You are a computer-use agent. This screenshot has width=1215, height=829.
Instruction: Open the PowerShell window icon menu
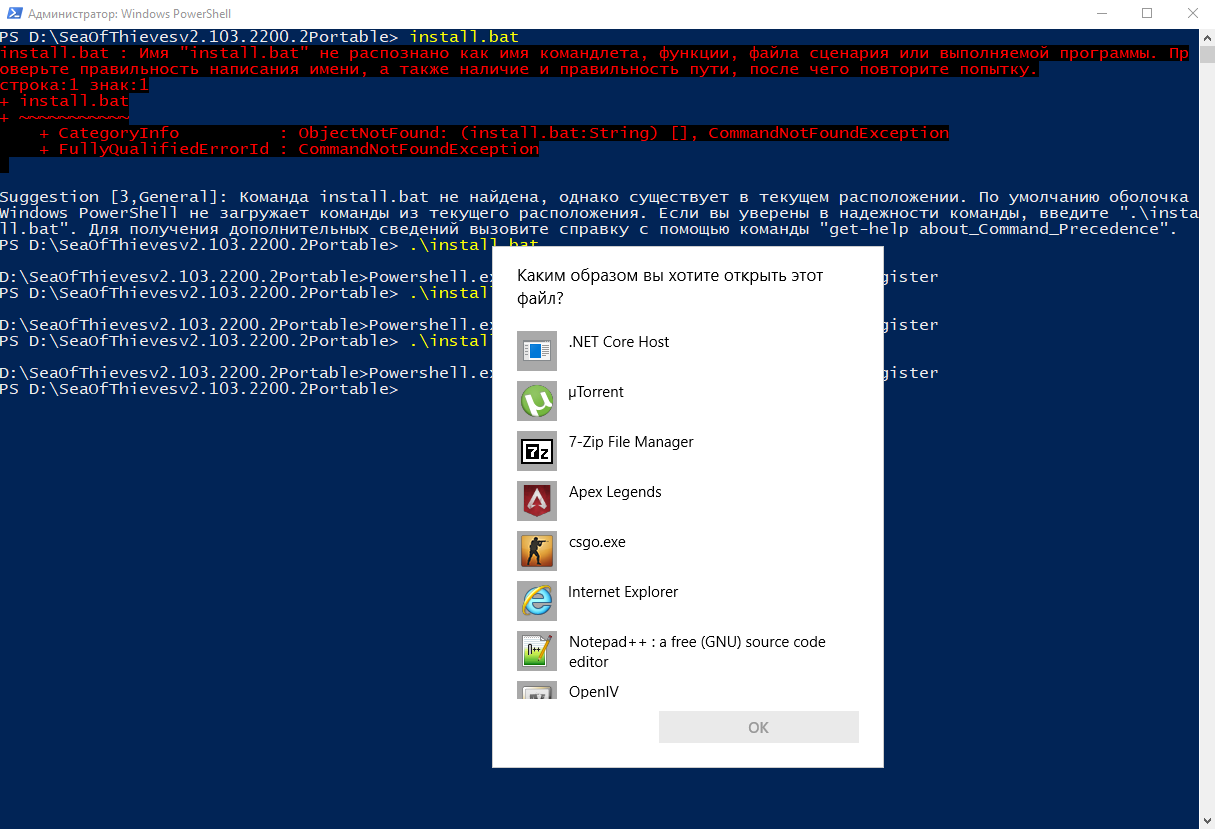(14, 14)
